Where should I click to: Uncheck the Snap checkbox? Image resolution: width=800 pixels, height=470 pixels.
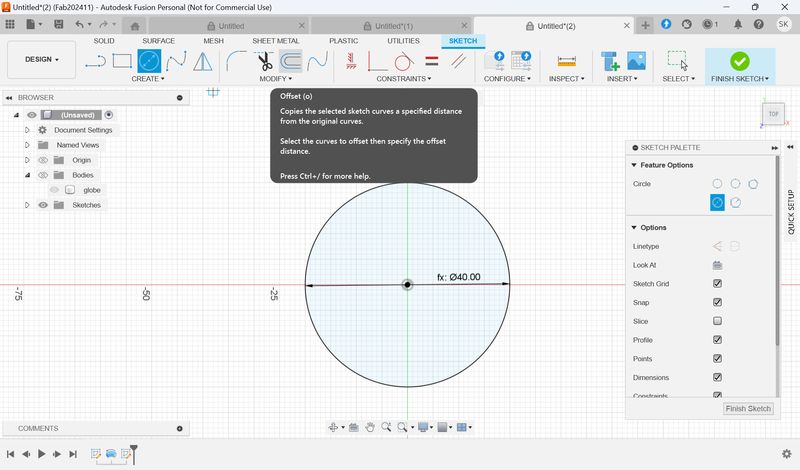coord(717,302)
